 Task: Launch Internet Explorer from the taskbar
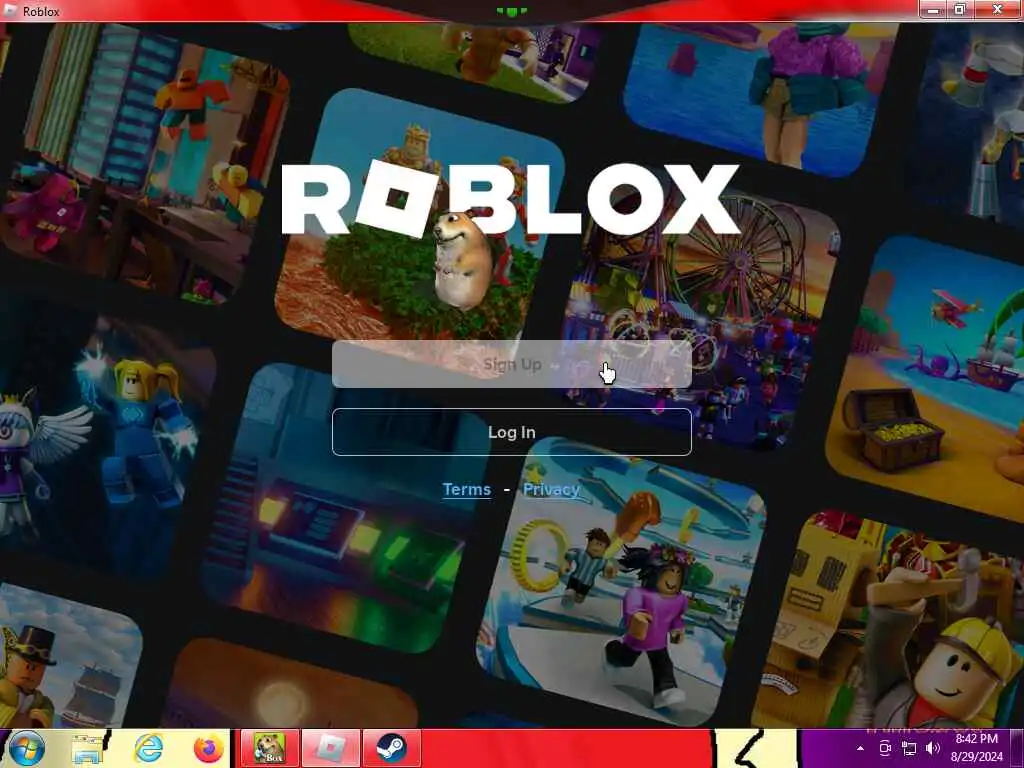point(148,748)
